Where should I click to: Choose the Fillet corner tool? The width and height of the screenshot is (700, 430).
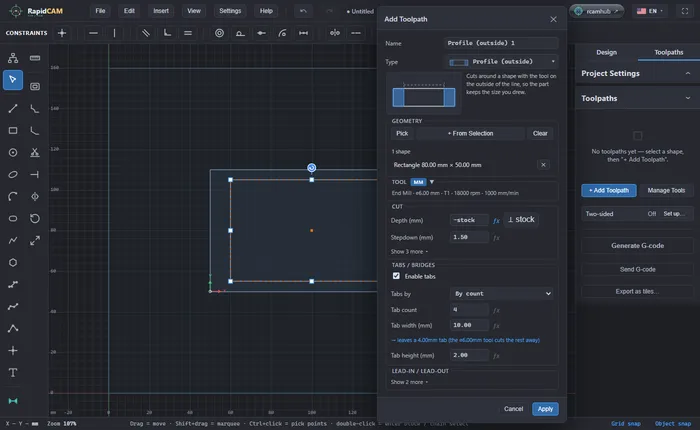(x=35, y=130)
